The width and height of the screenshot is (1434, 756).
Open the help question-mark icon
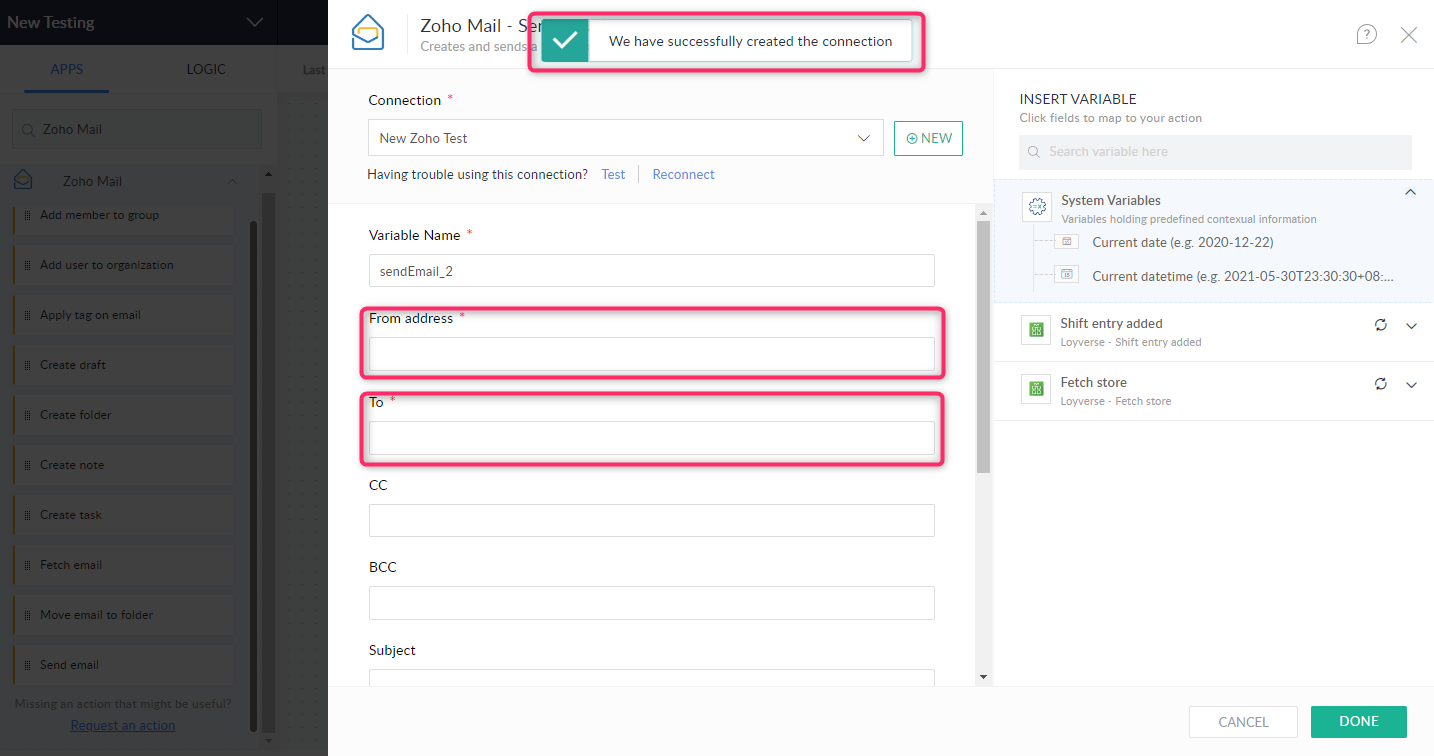pos(1366,34)
